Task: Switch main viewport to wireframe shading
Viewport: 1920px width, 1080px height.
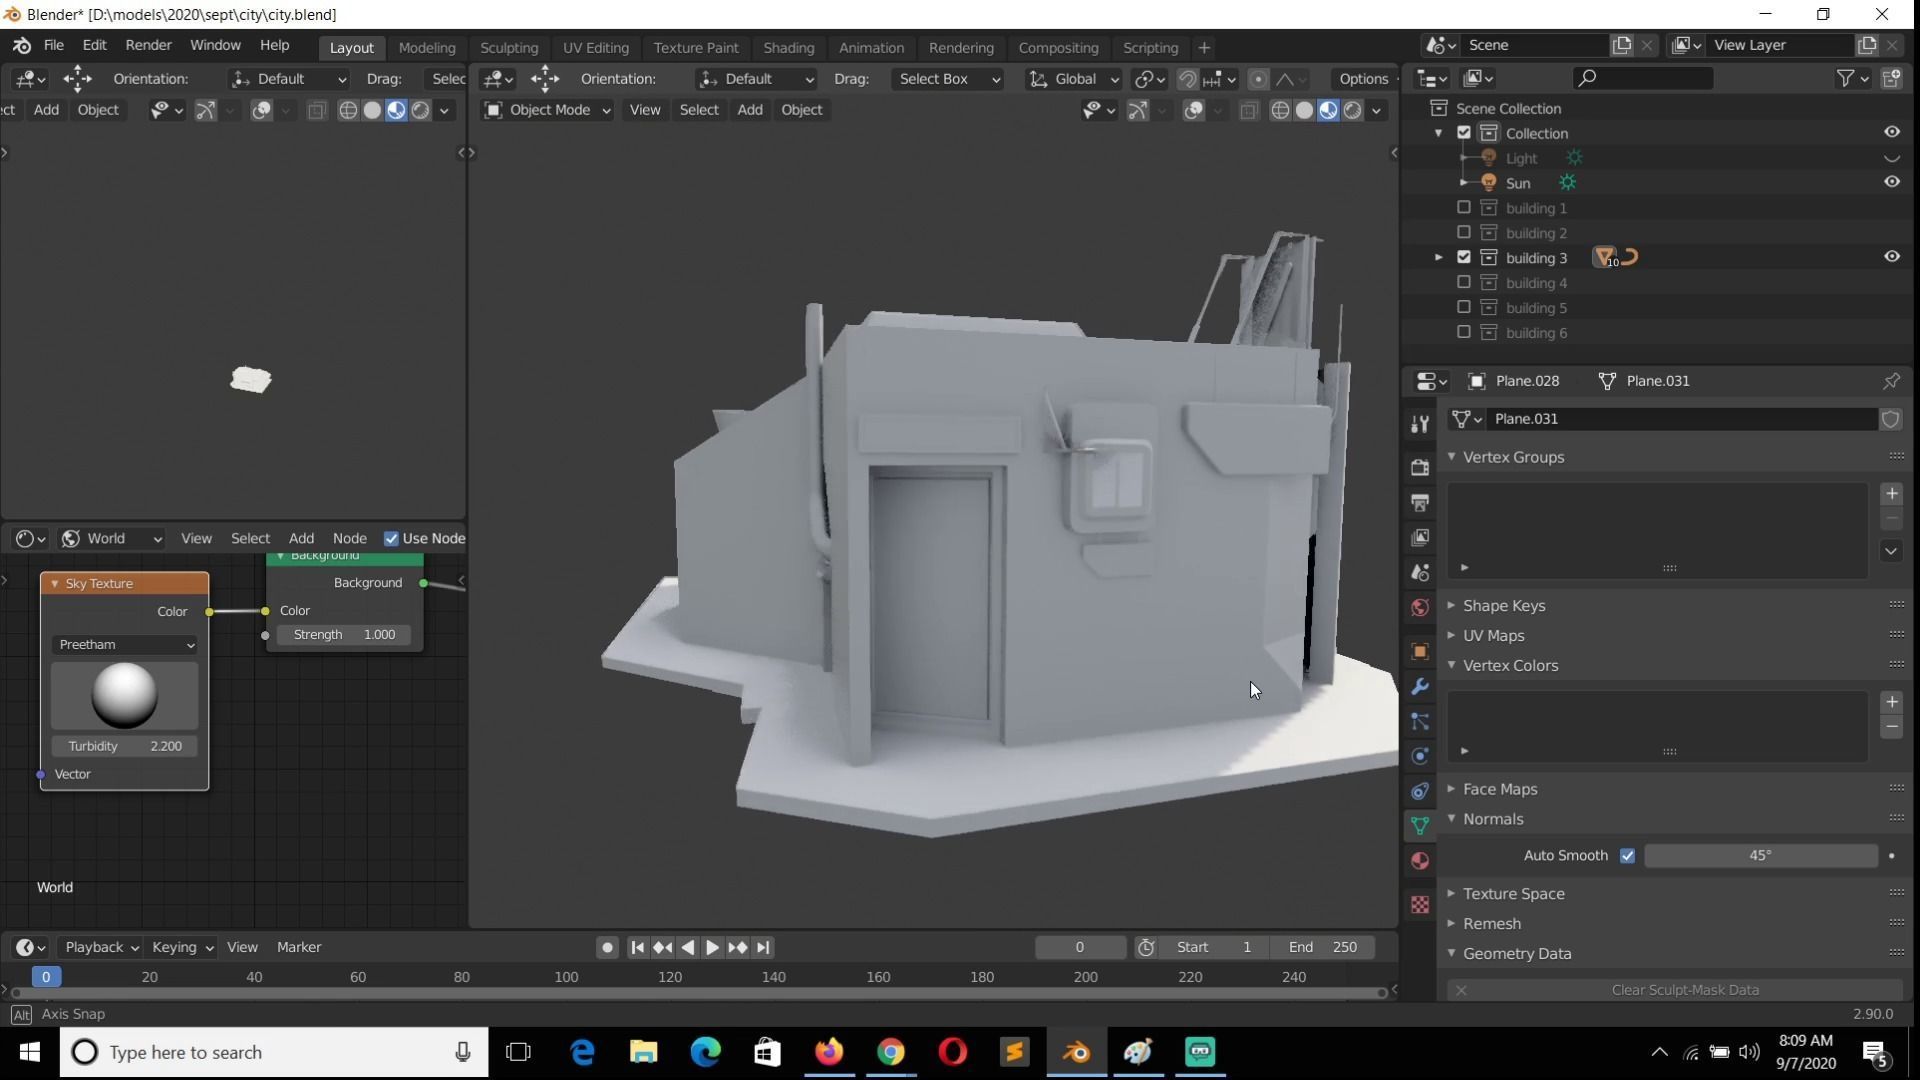Action: point(1280,111)
